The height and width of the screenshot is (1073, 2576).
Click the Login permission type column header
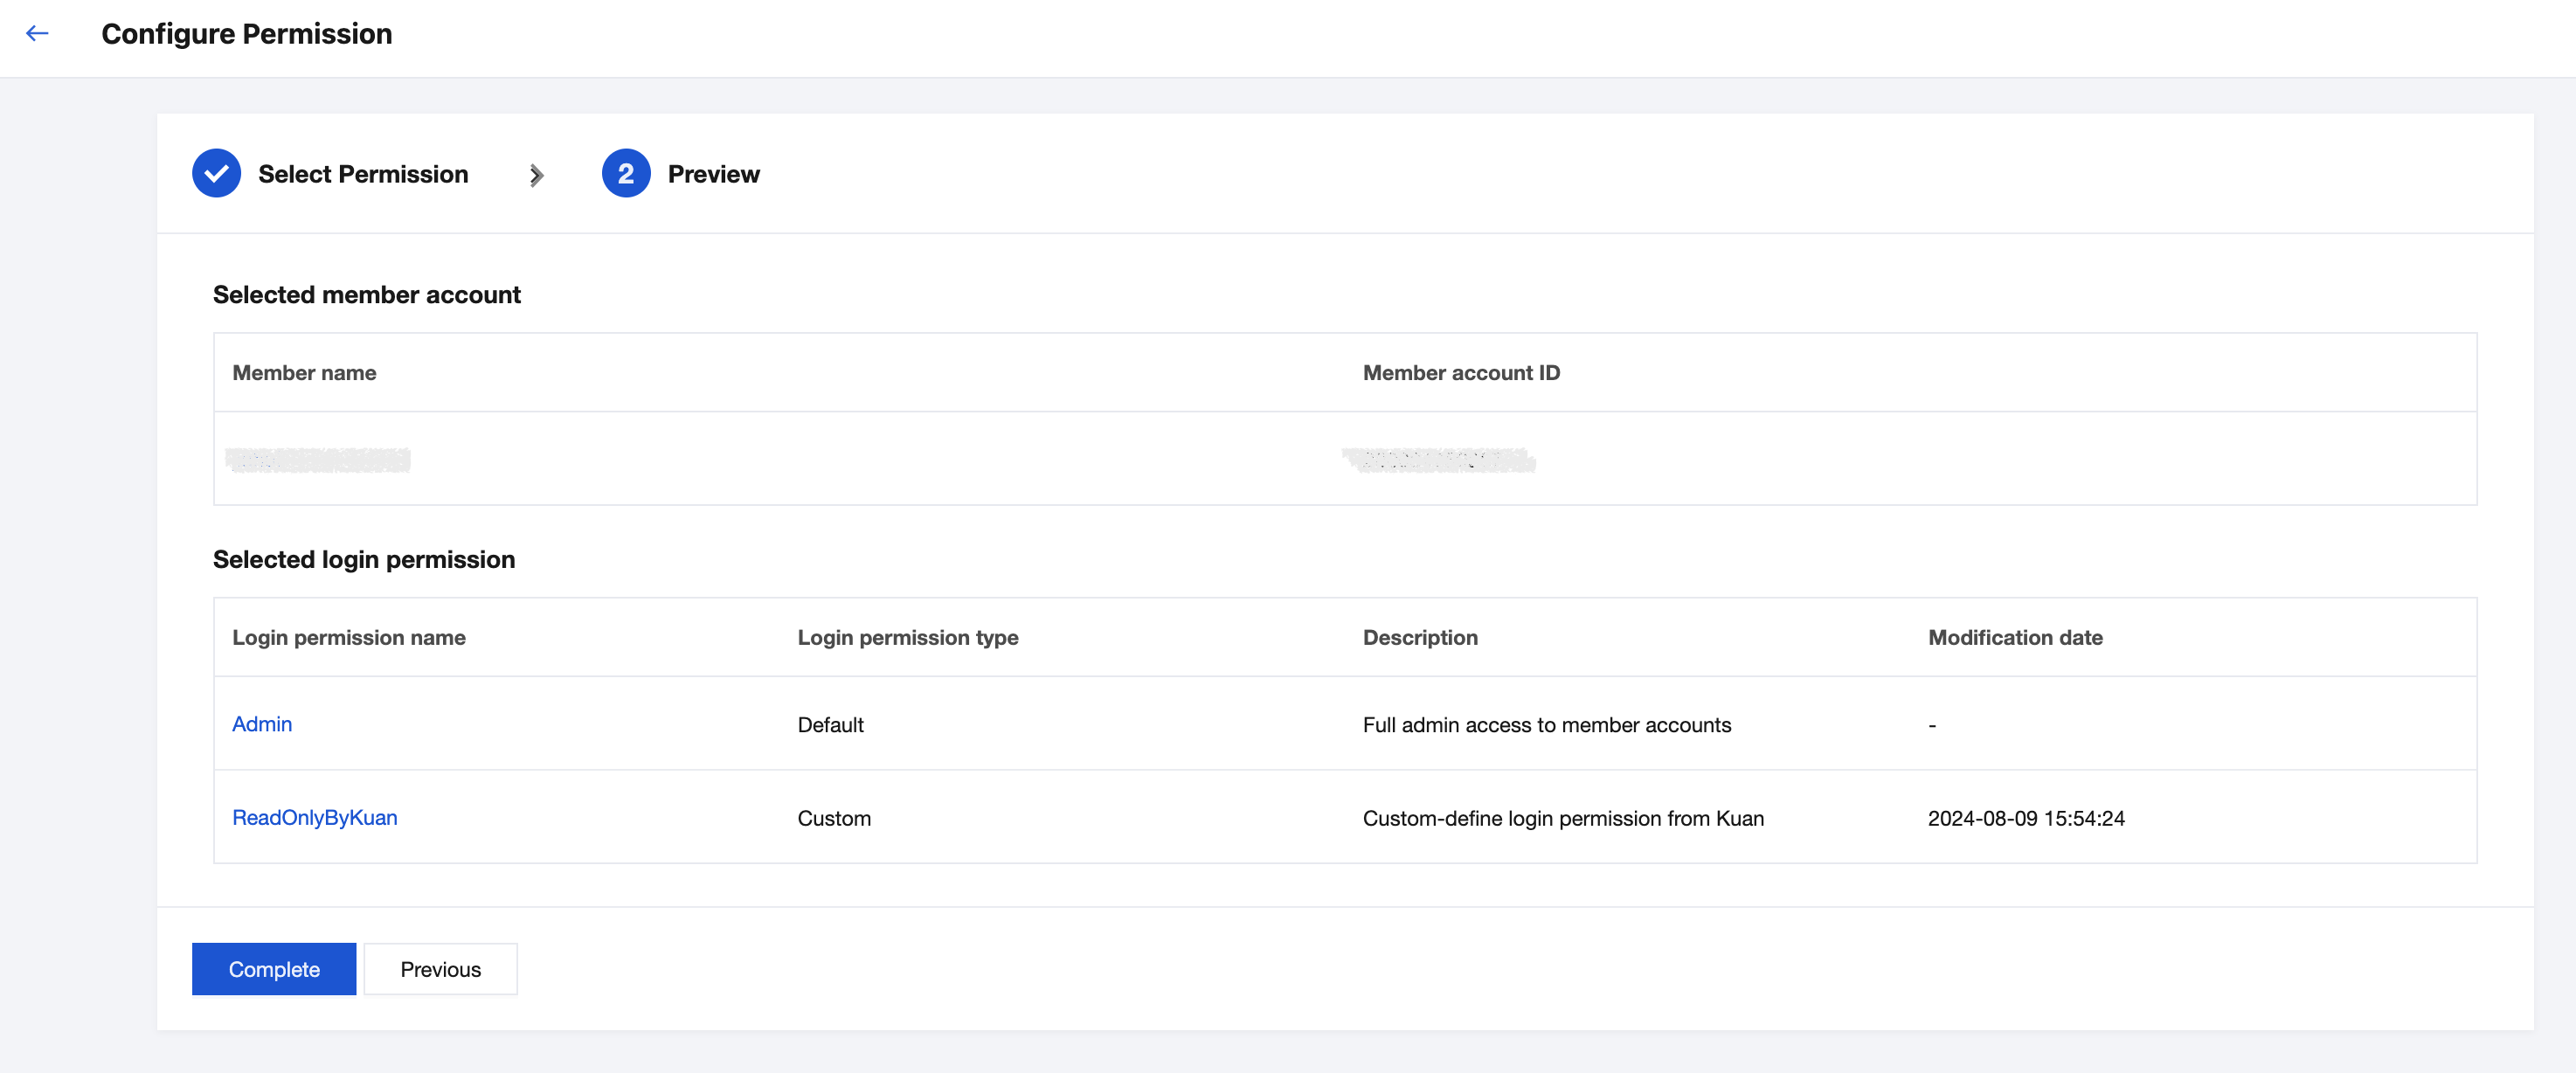coord(908,638)
